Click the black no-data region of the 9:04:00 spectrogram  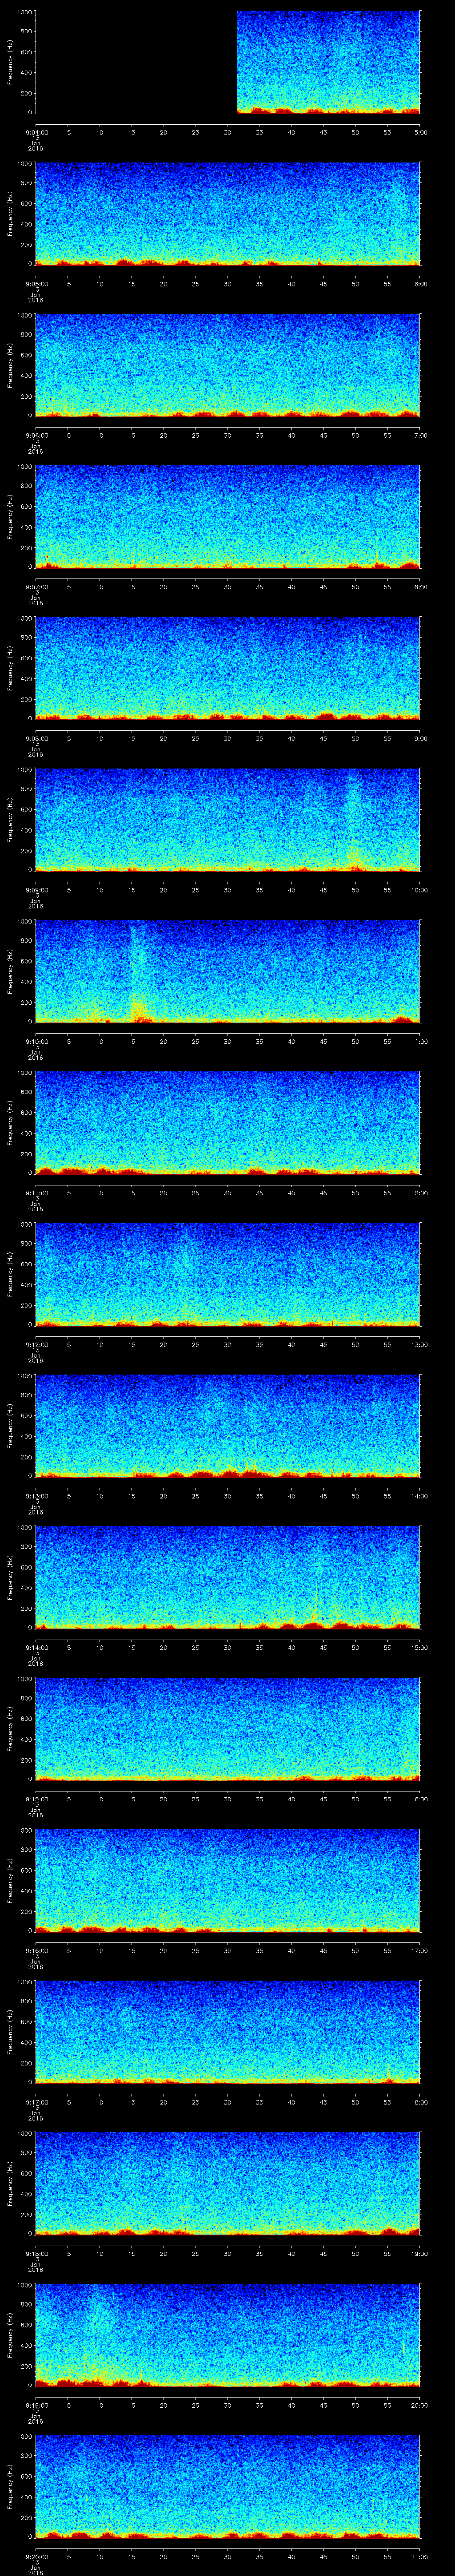click(x=136, y=62)
